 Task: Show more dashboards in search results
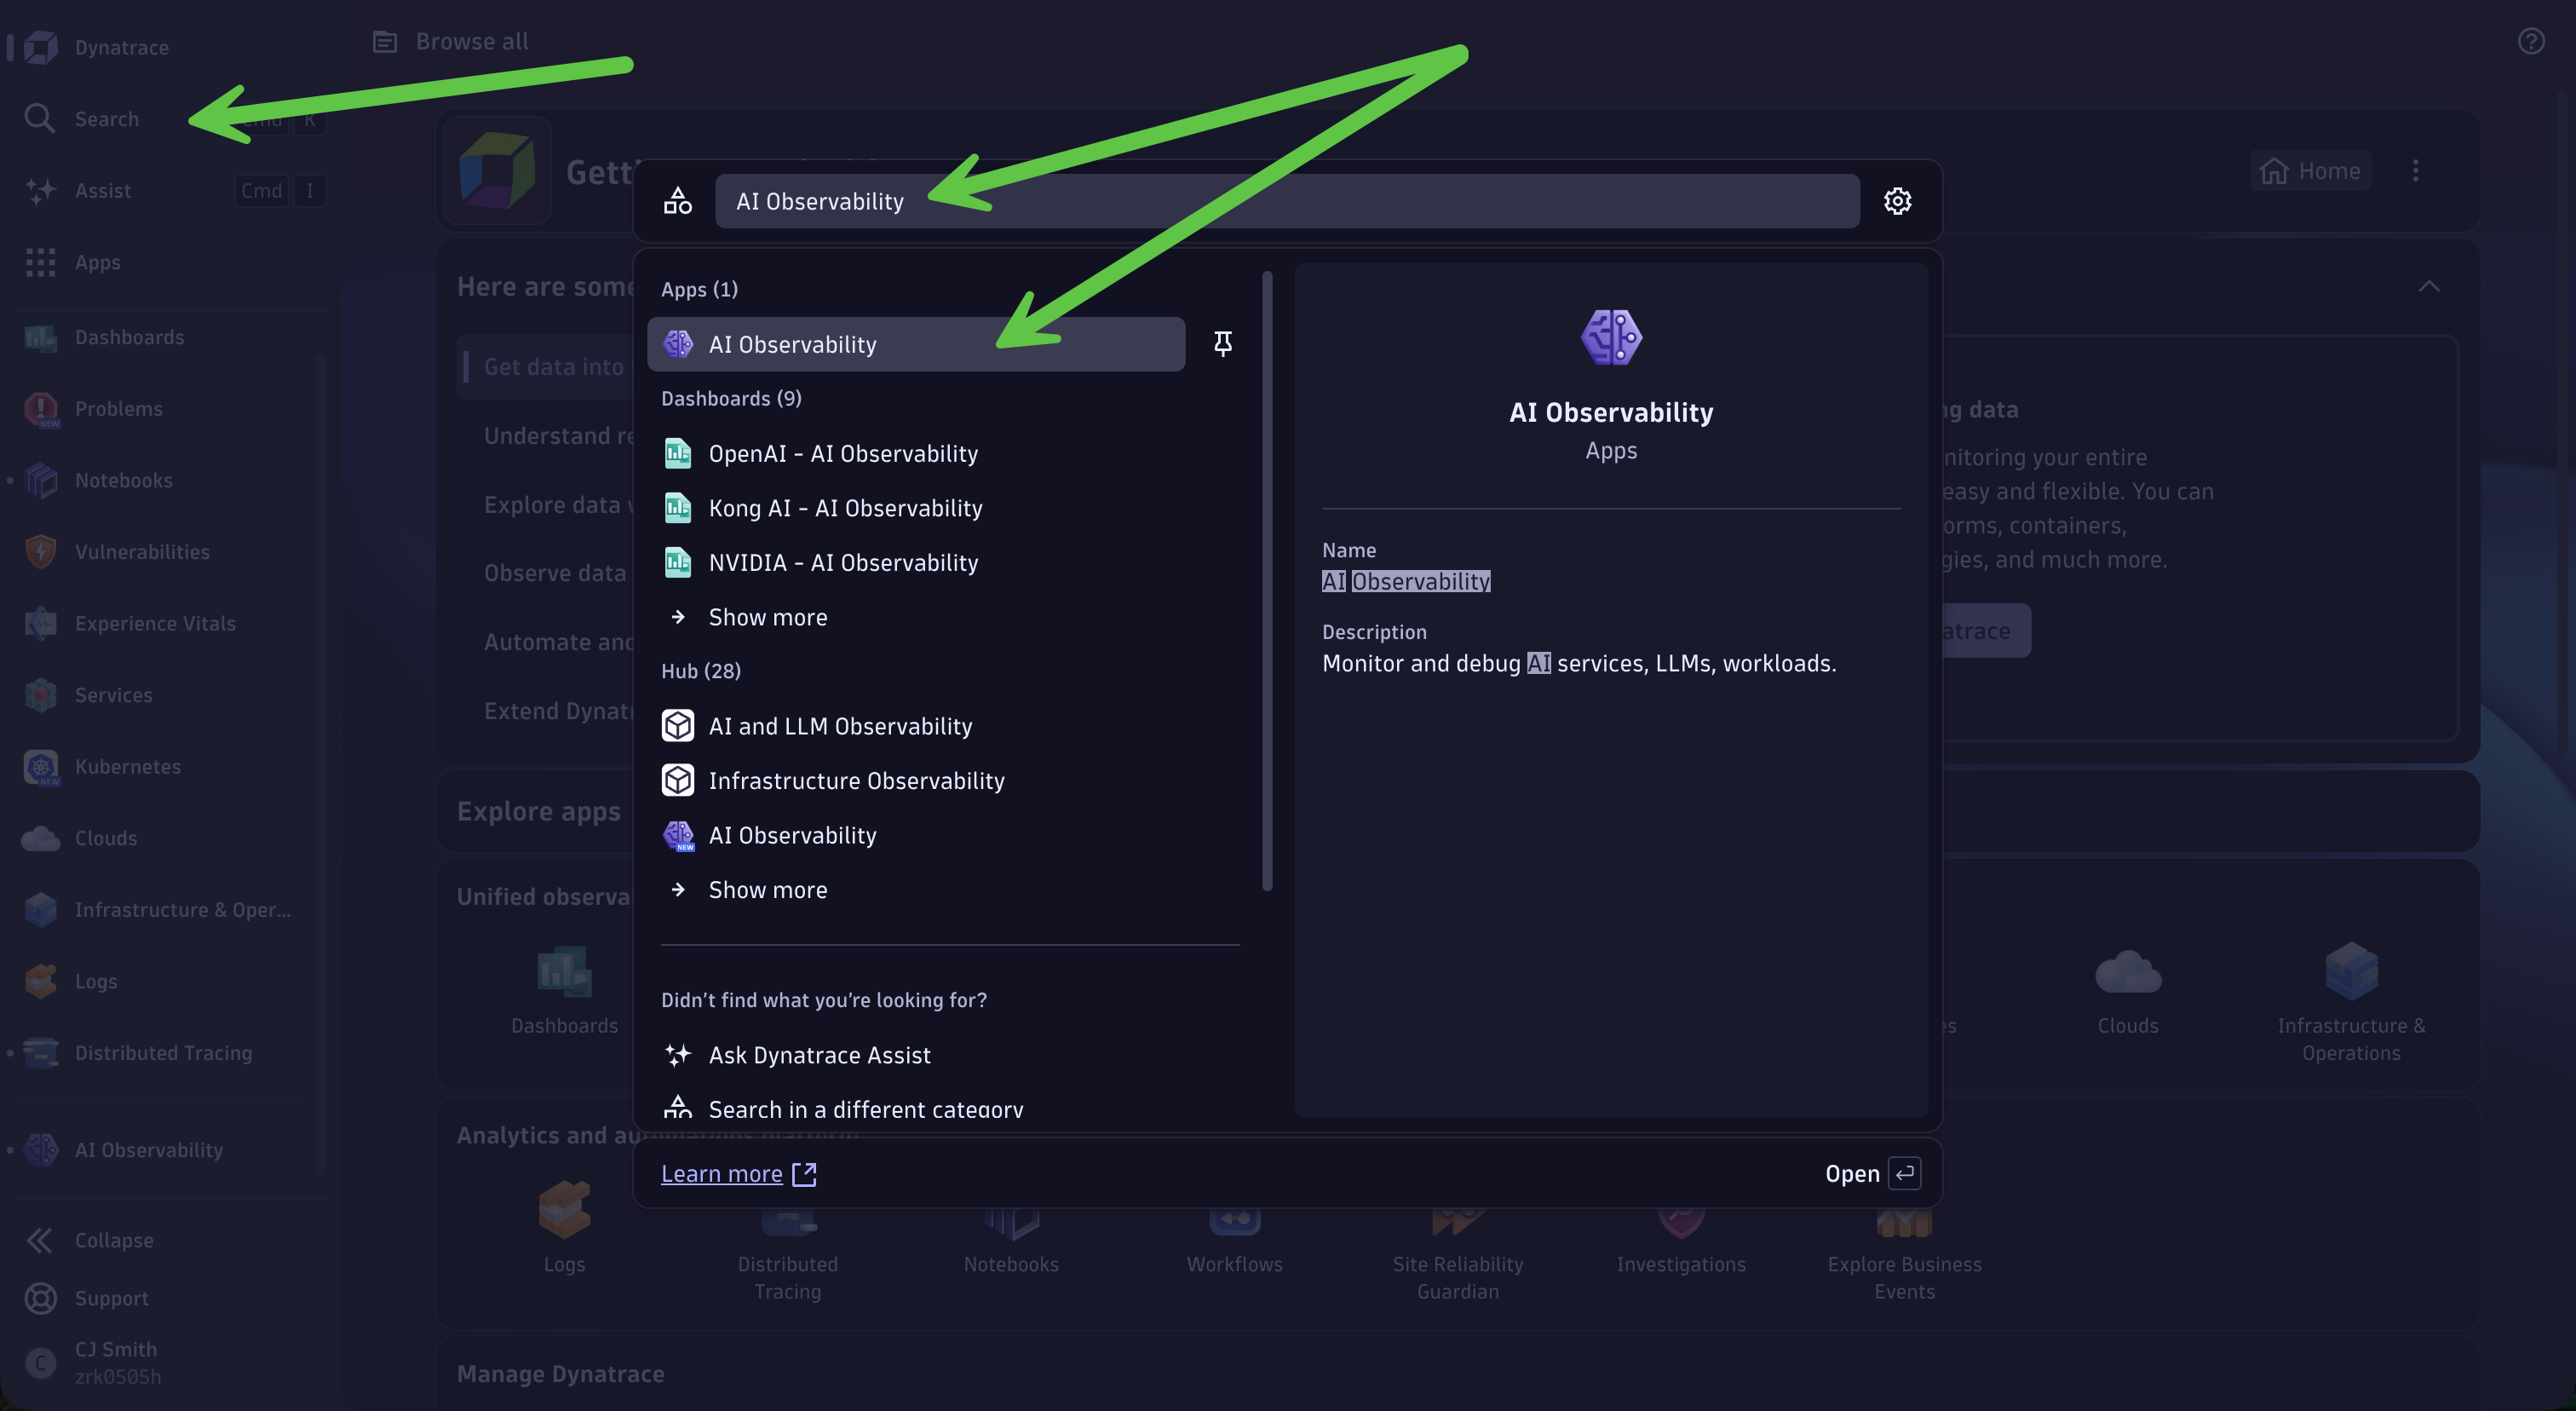pos(767,617)
